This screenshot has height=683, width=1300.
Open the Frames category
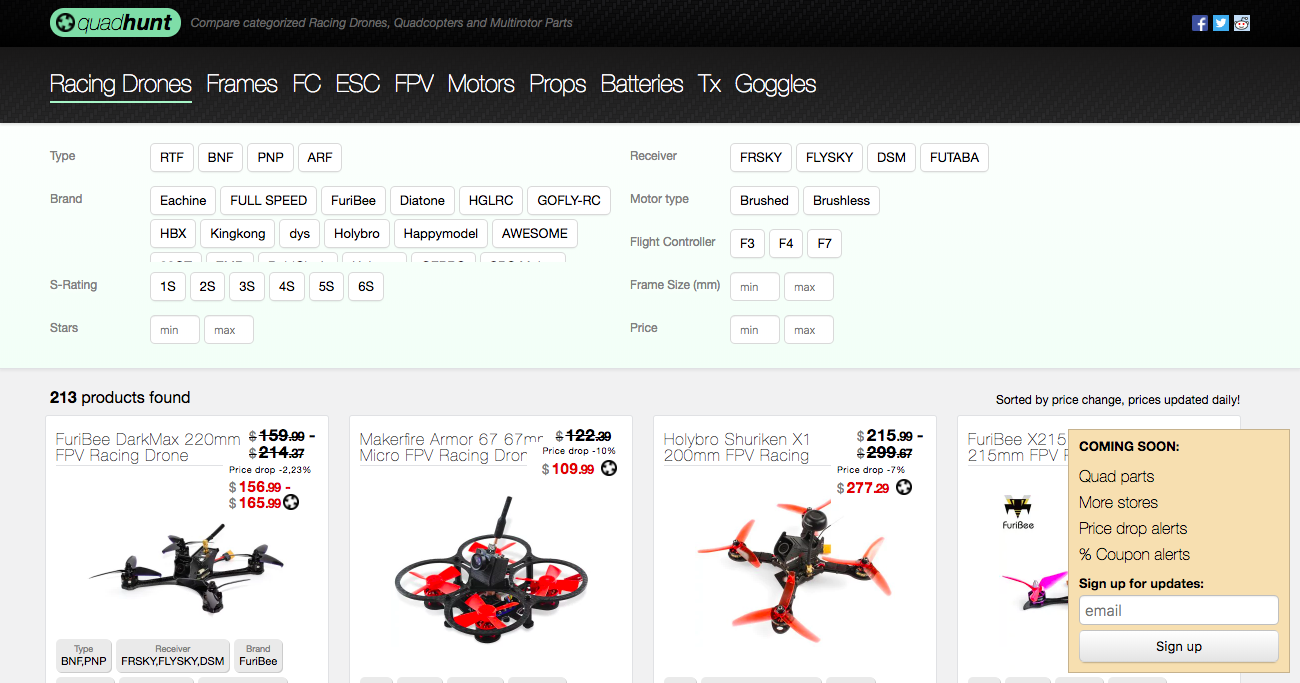point(242,84)
